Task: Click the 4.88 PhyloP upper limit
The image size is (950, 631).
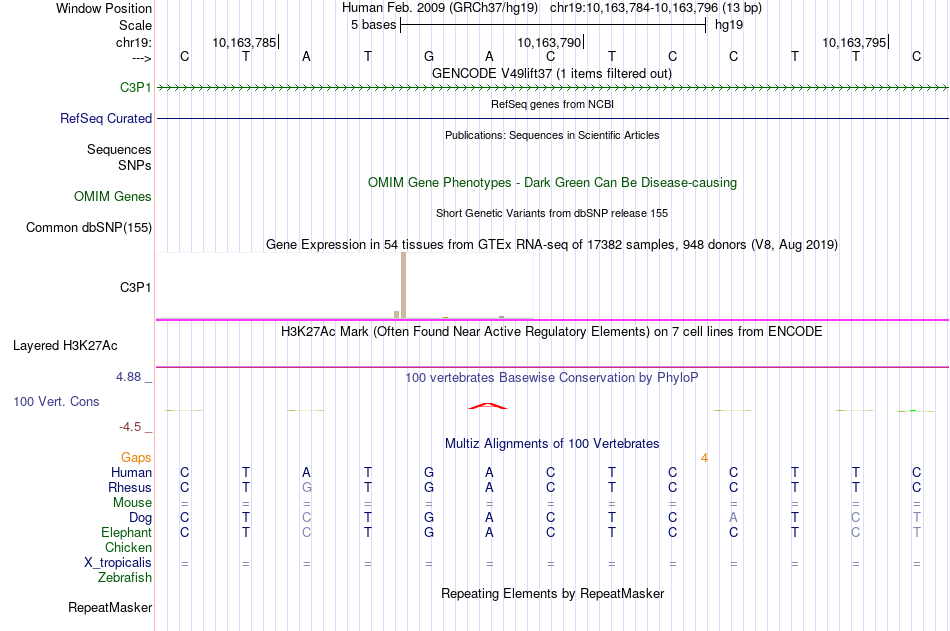Action: [128, 377]
